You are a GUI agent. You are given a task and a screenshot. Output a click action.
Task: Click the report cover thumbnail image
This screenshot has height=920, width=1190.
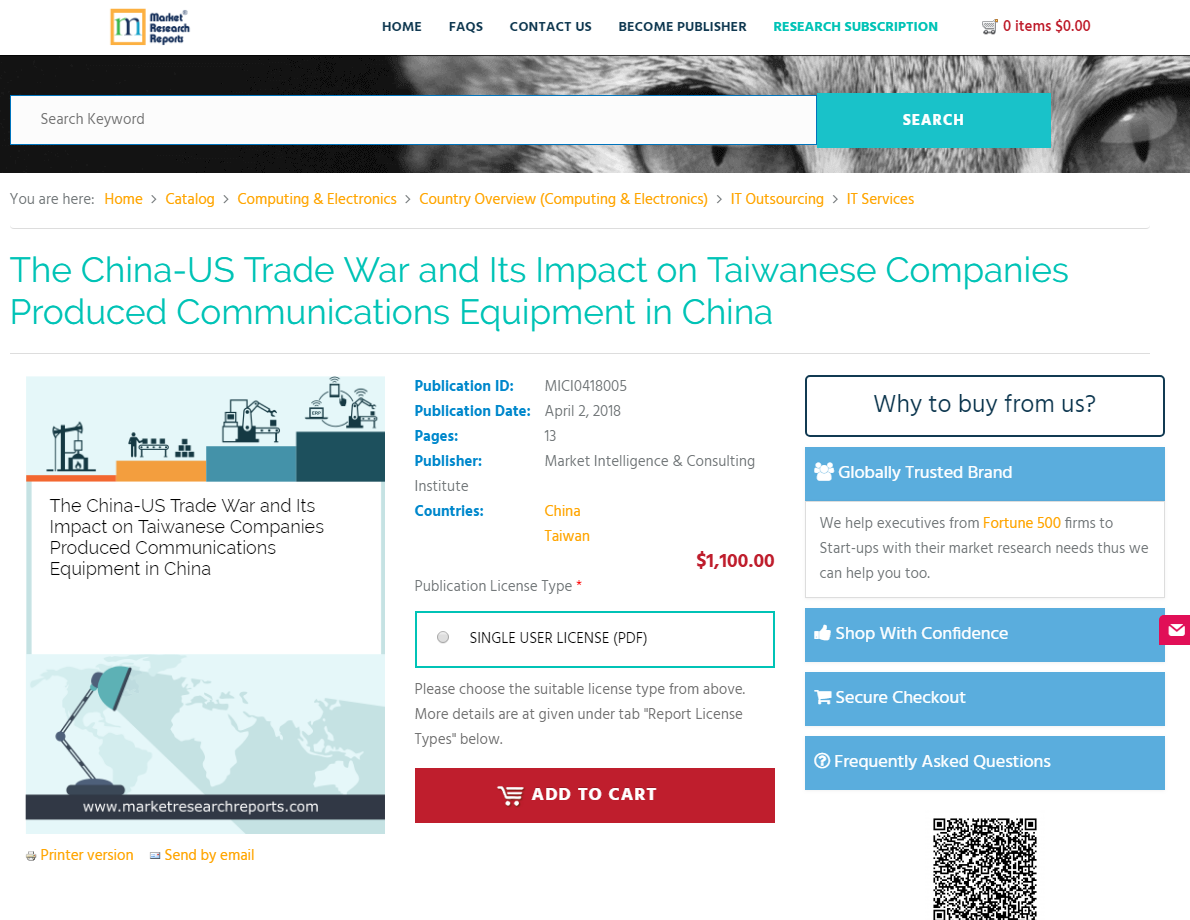(x=205, y=605)
